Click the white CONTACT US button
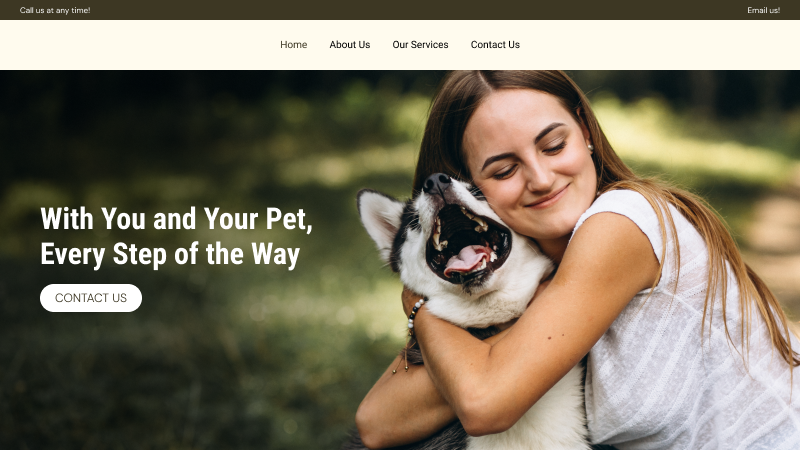800x450 pixels. (x=91, y=298)
